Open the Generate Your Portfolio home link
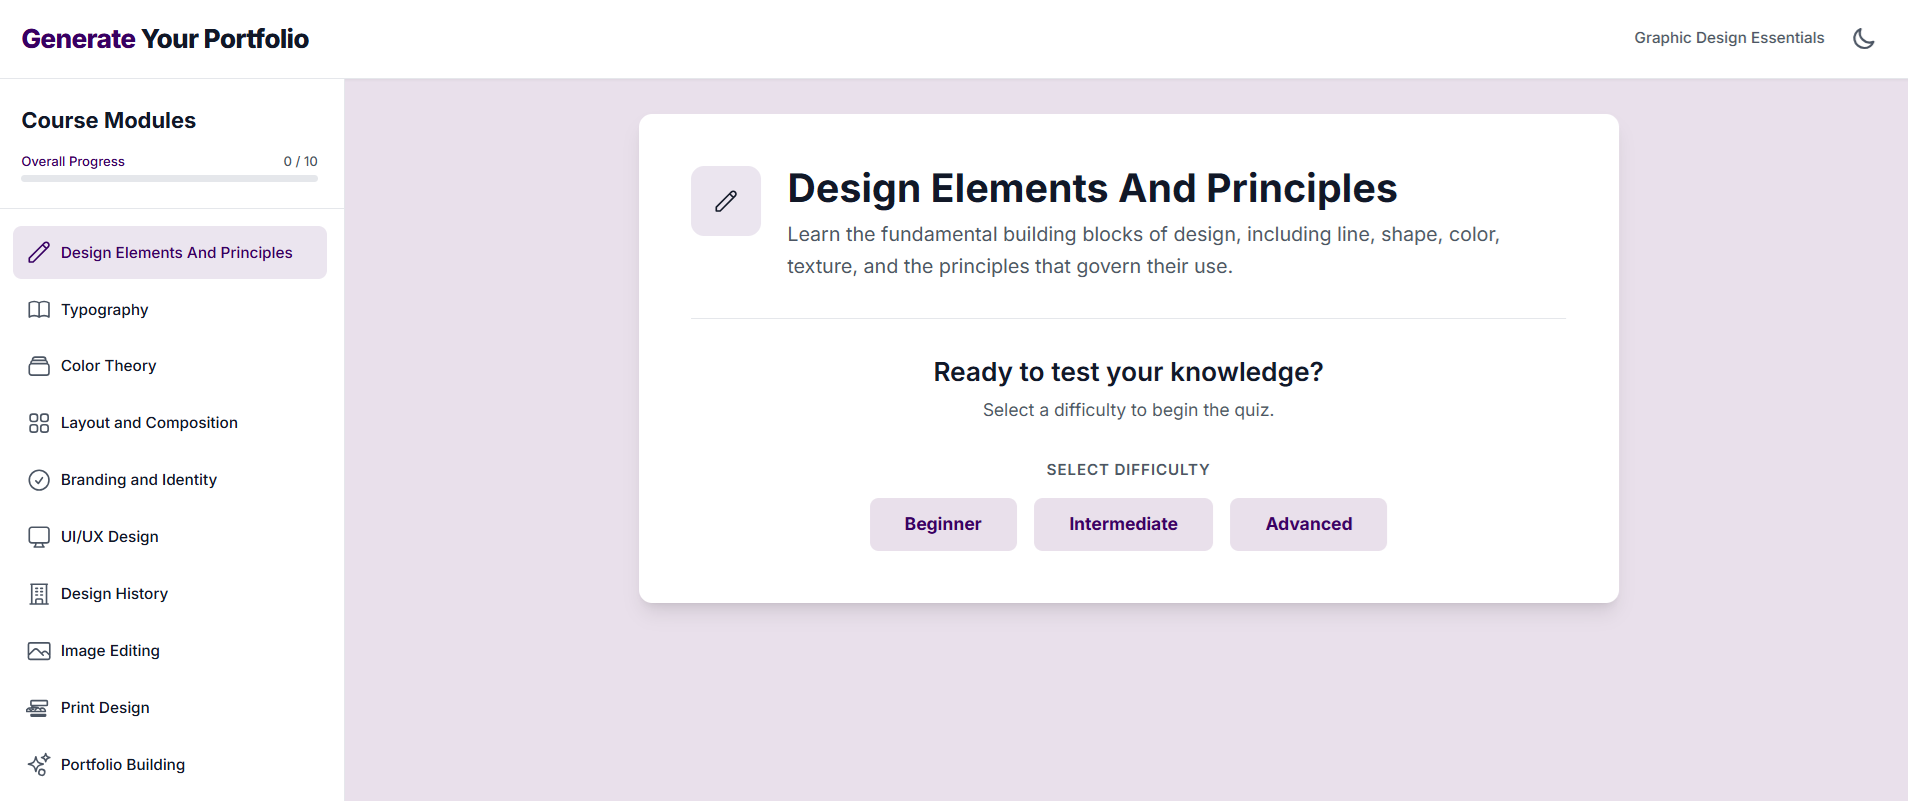 [x=165, y=39]
